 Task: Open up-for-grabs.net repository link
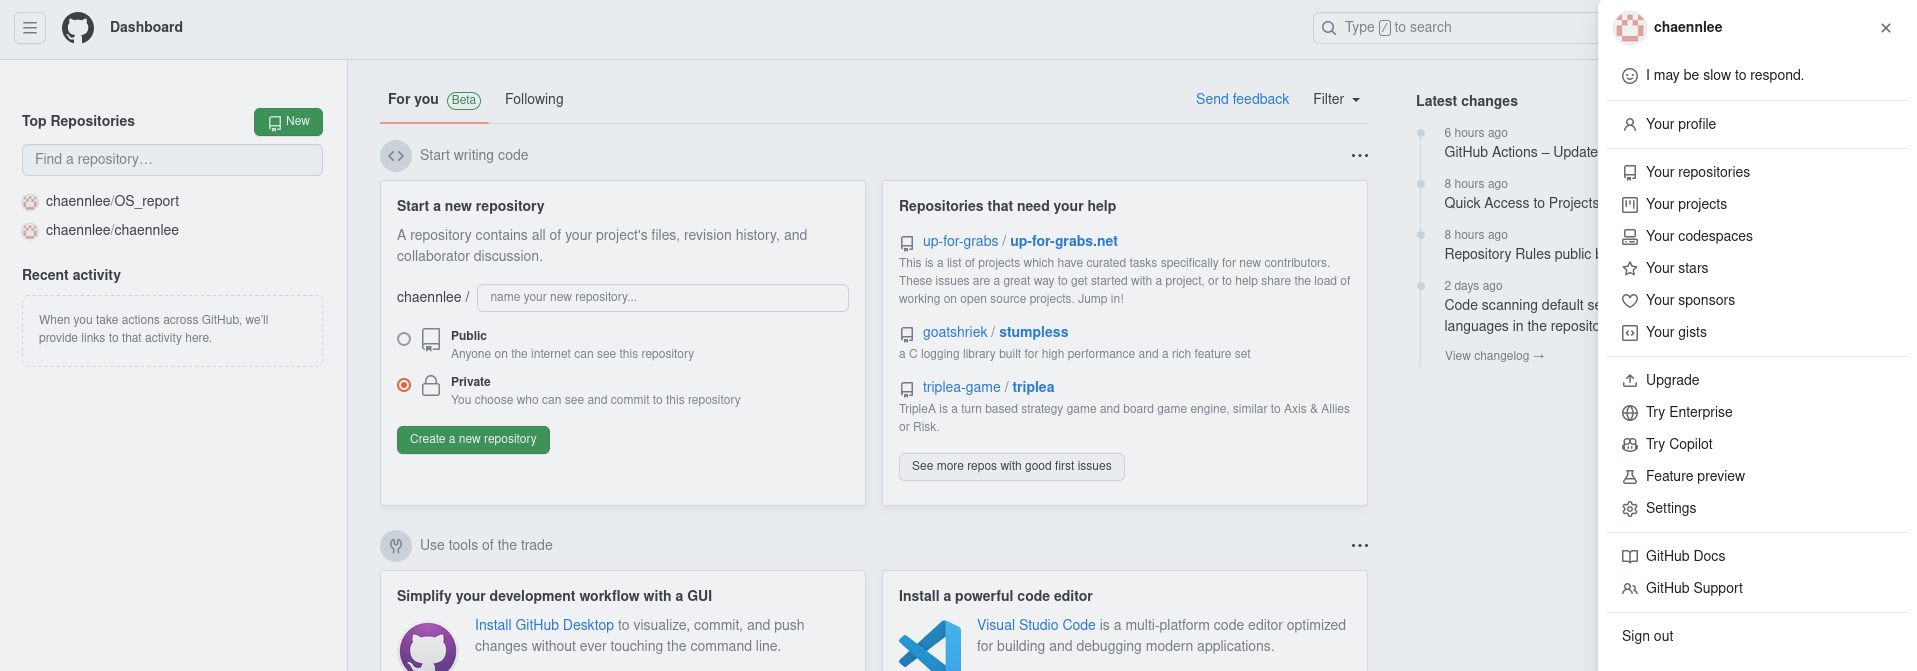[x=1064, y=242]
